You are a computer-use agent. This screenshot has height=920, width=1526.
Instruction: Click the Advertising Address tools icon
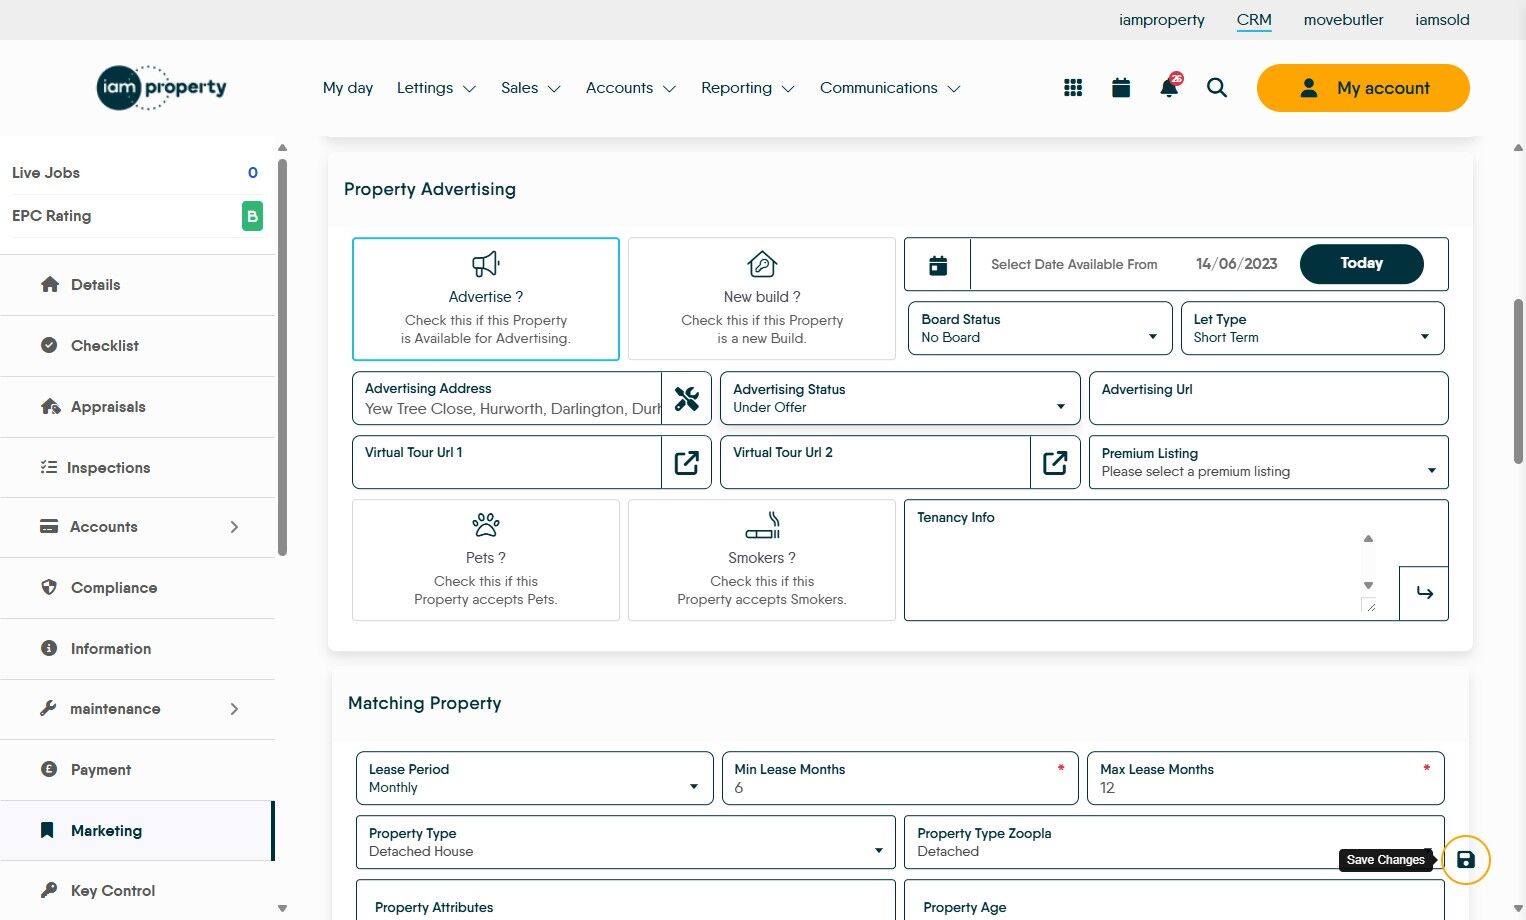tap(687, 399)
